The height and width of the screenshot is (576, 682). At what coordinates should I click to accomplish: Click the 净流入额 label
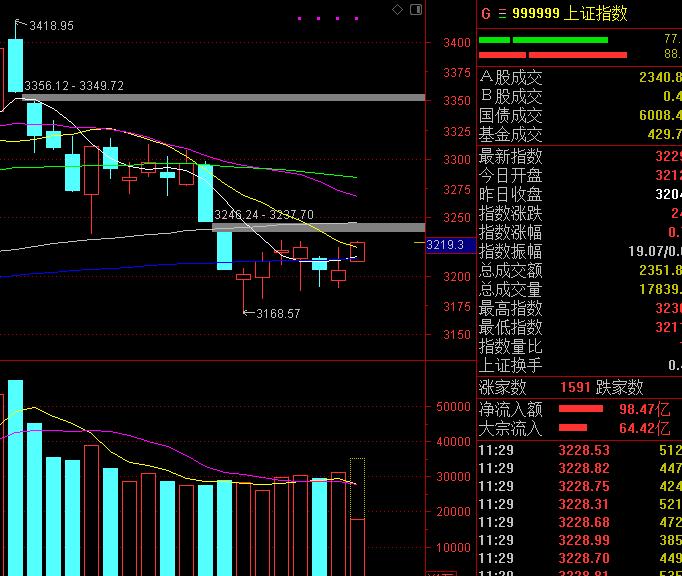point(511,409)
